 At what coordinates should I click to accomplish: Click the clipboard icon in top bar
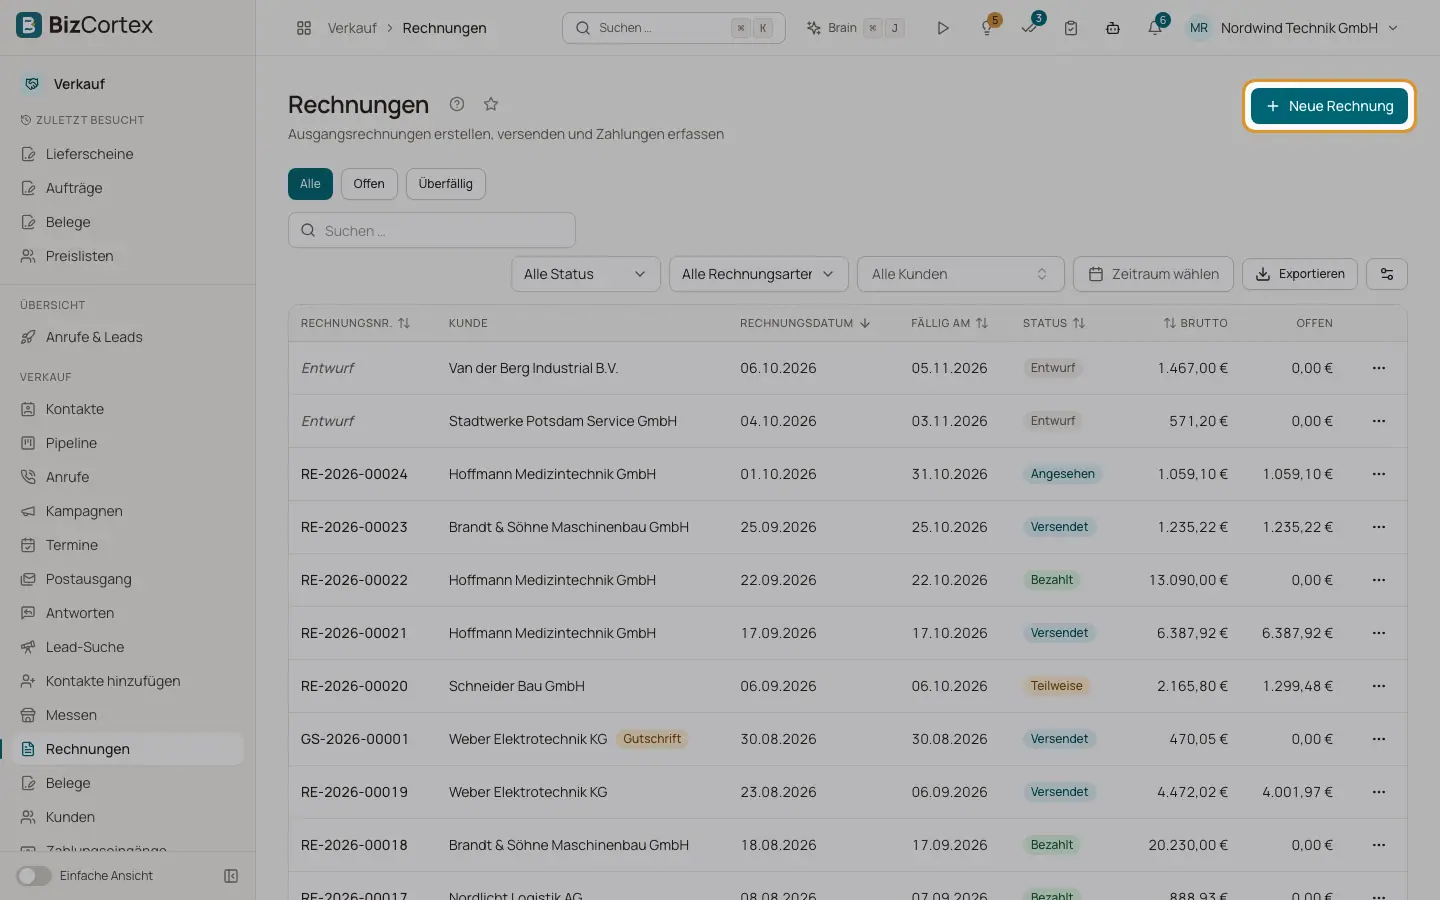[x=1071, y=28]
